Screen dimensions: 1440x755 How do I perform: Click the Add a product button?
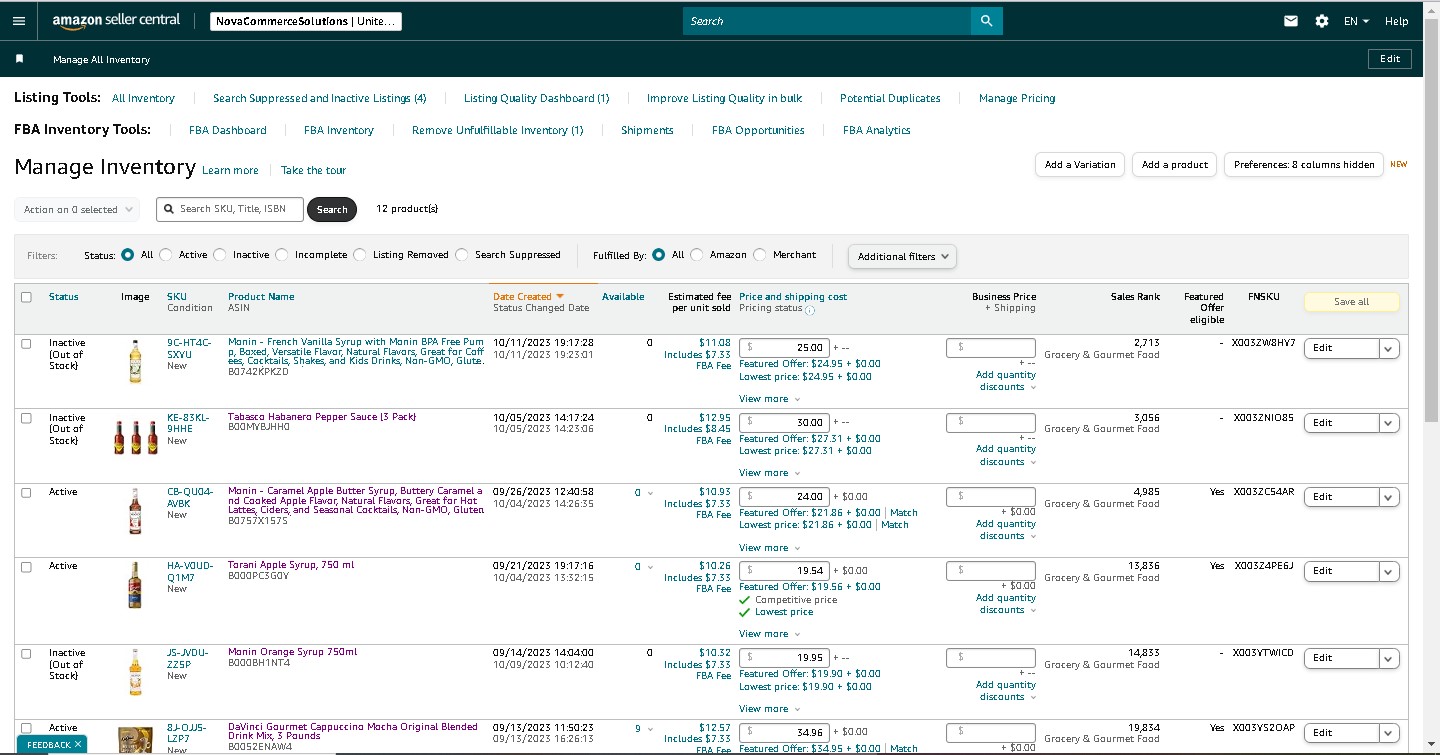pyautogui.click(x=1175, y=165)
